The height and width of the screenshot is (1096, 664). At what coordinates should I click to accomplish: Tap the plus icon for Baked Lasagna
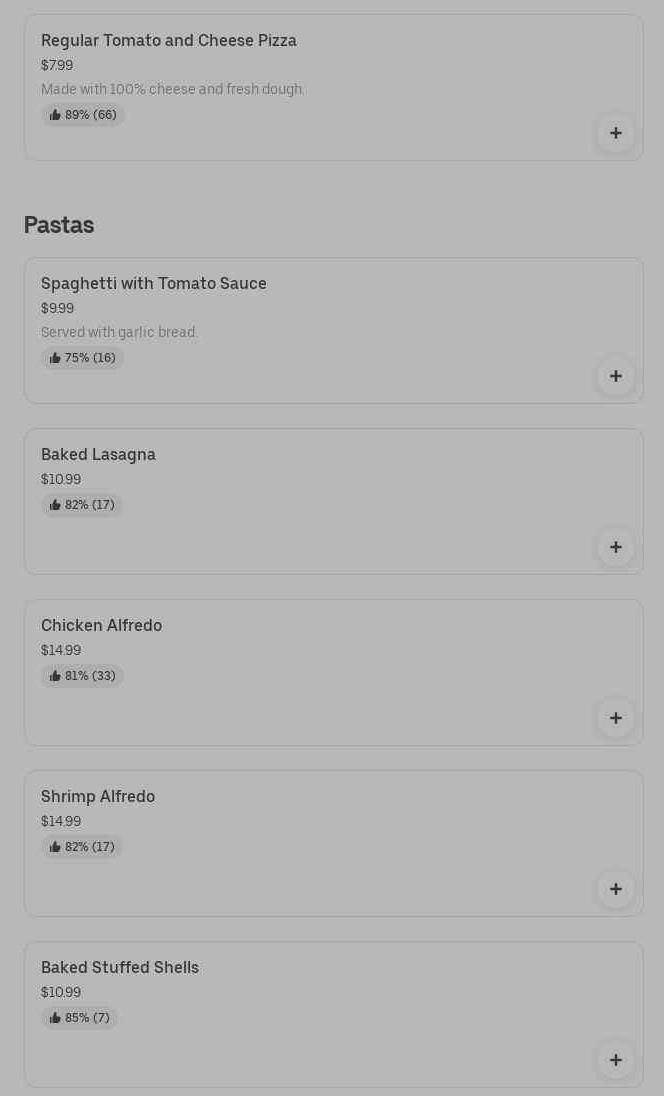pos(616,547)
